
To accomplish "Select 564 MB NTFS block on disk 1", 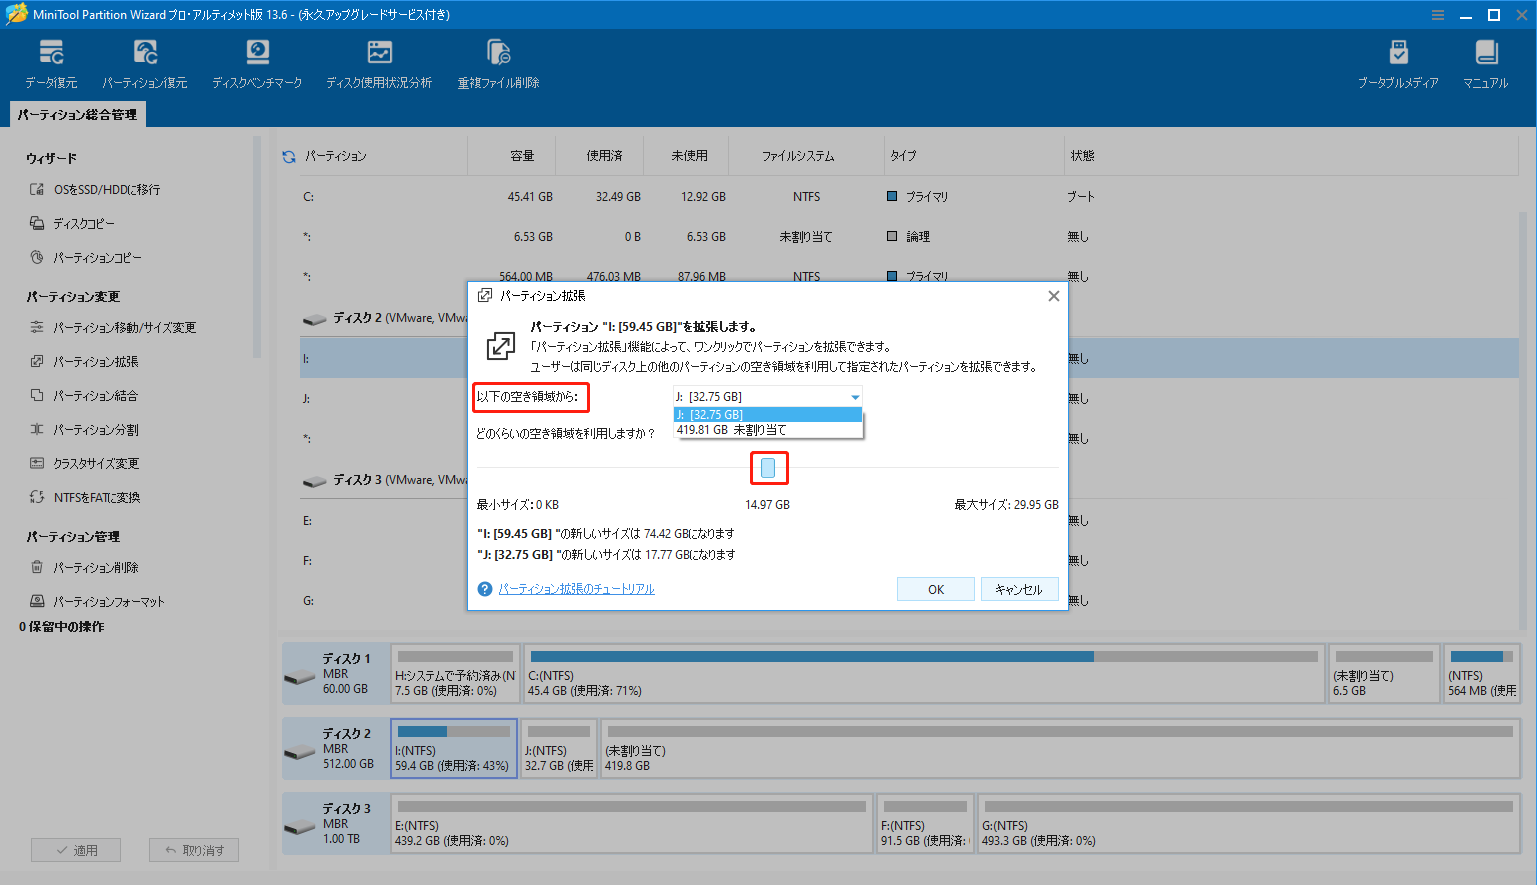I will pos(1482,674).
